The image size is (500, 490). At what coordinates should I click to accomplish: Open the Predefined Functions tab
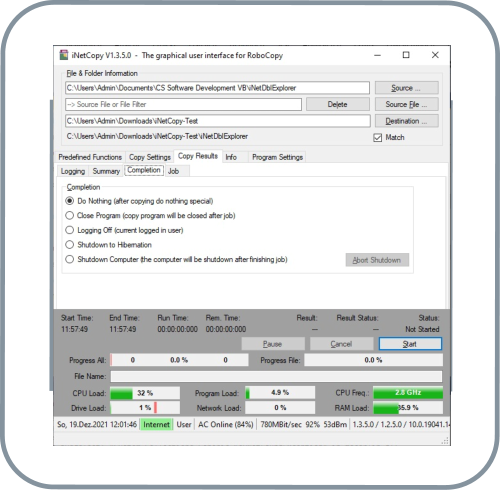[x=90, y=157]
